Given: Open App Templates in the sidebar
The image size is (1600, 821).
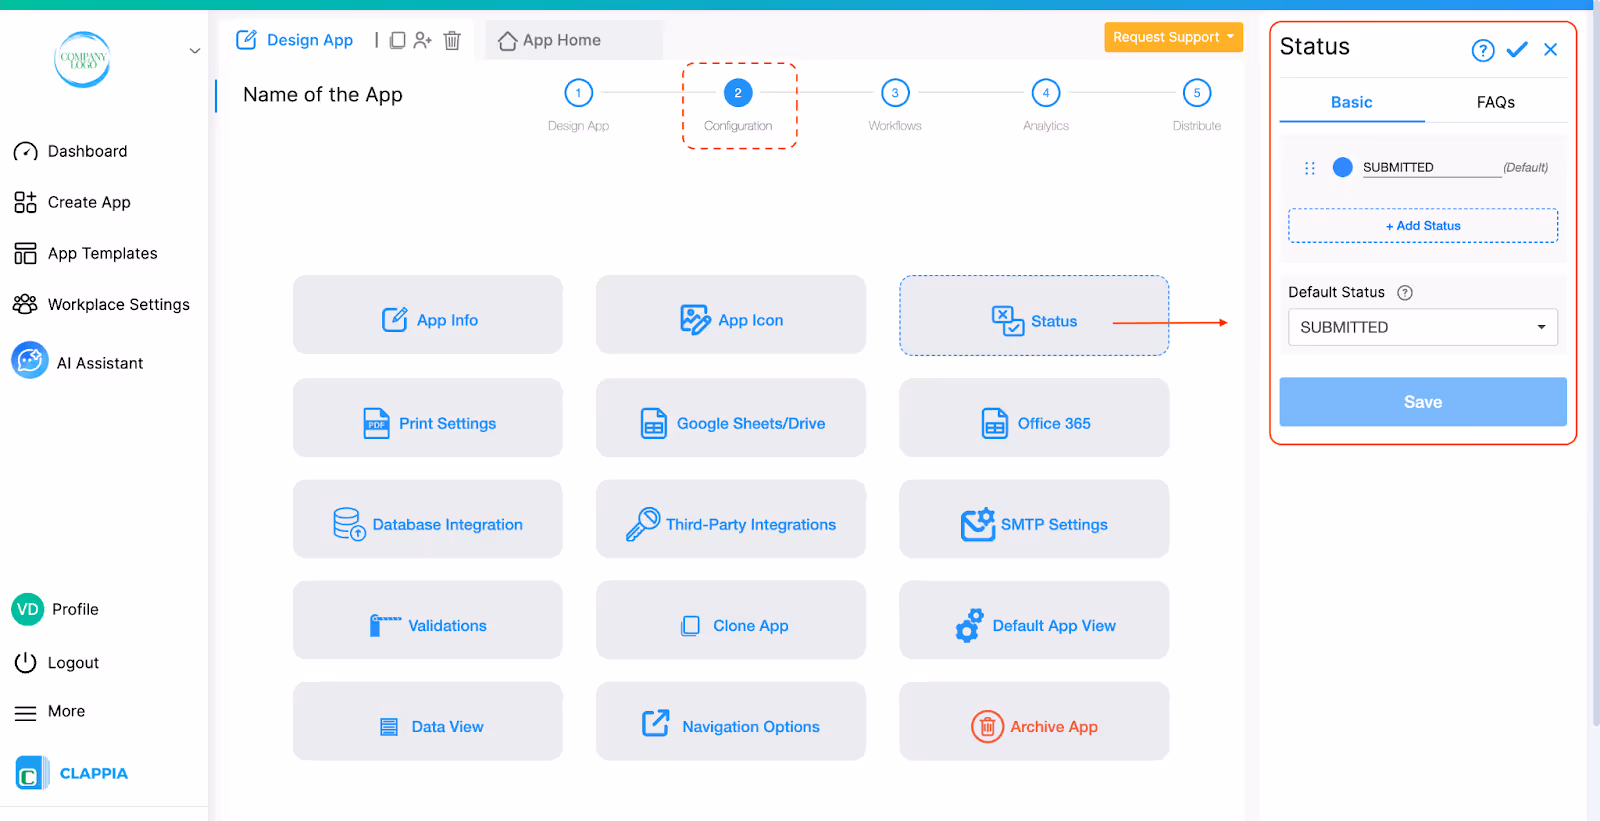Looking at the screenshot, I should pos(103,253).
